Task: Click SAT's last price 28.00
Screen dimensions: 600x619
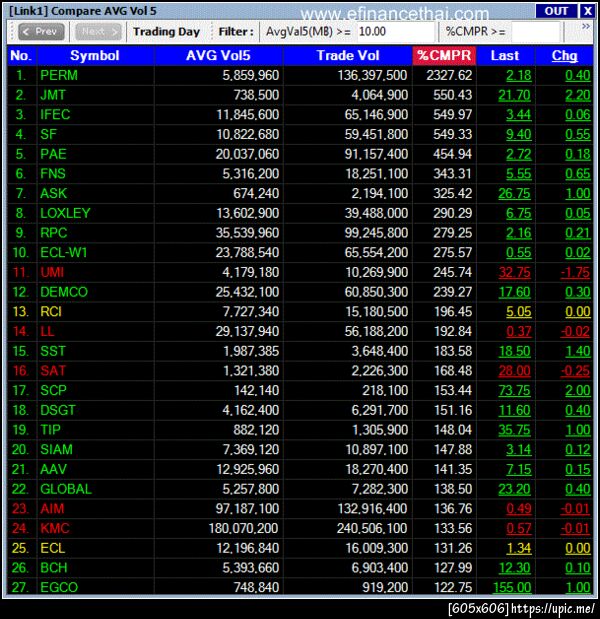Action: click(515, 371)
